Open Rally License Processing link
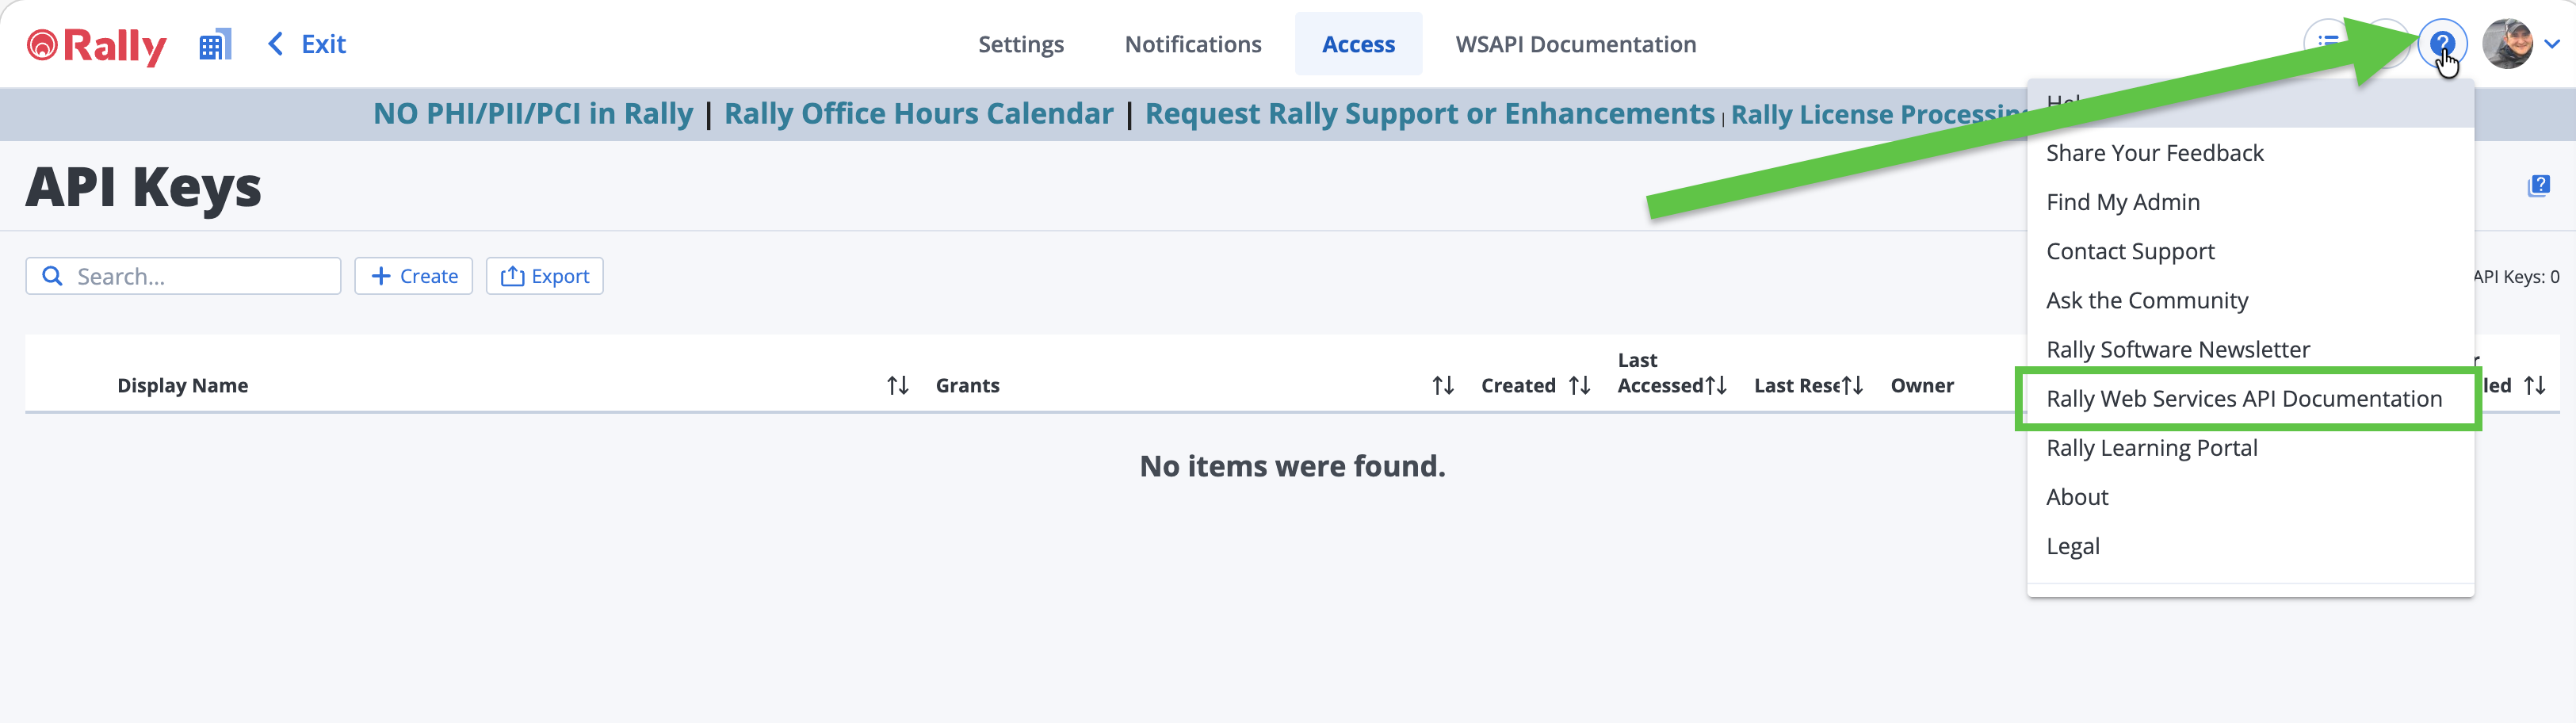The image size is (2576, 723). 1880,115
